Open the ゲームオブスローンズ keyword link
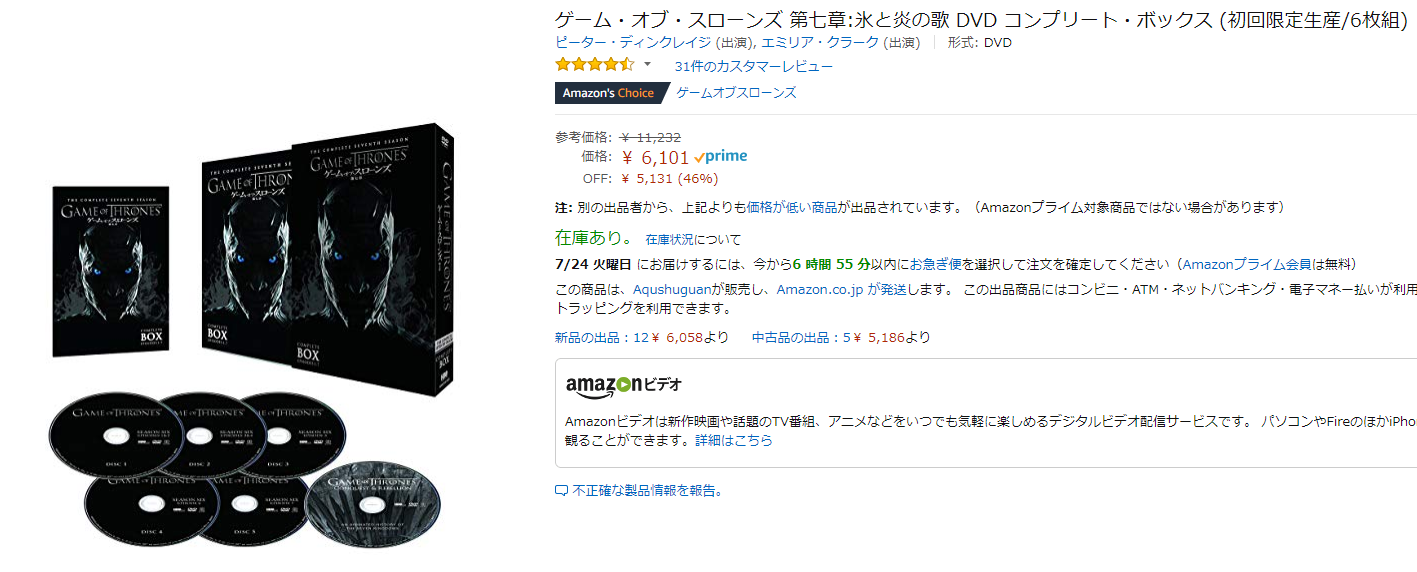This screenshot has height=572, width=1417. pyautogui.click(x=736, y=93)
